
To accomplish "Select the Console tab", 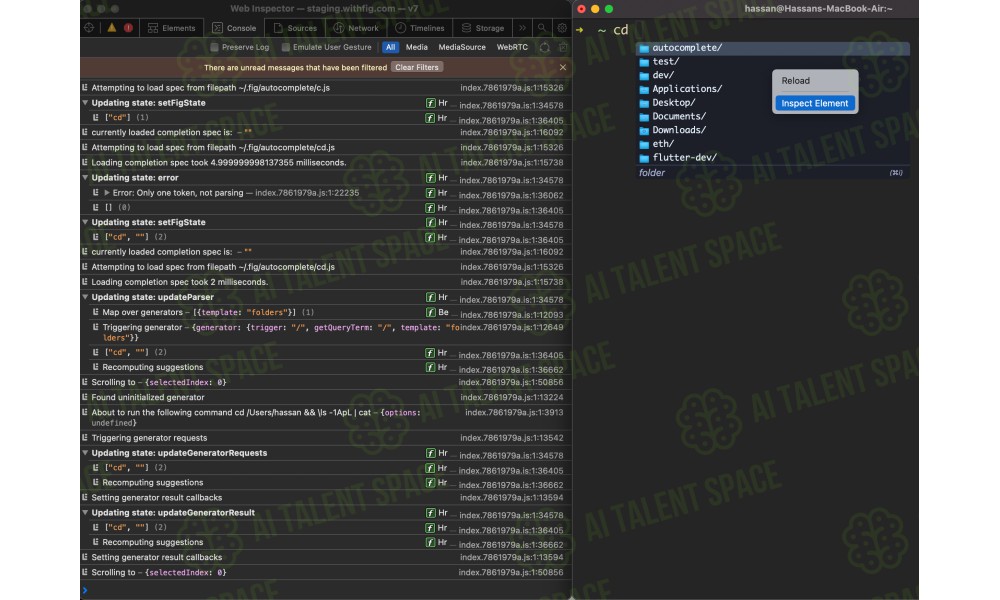I will [x=234, y=27].
